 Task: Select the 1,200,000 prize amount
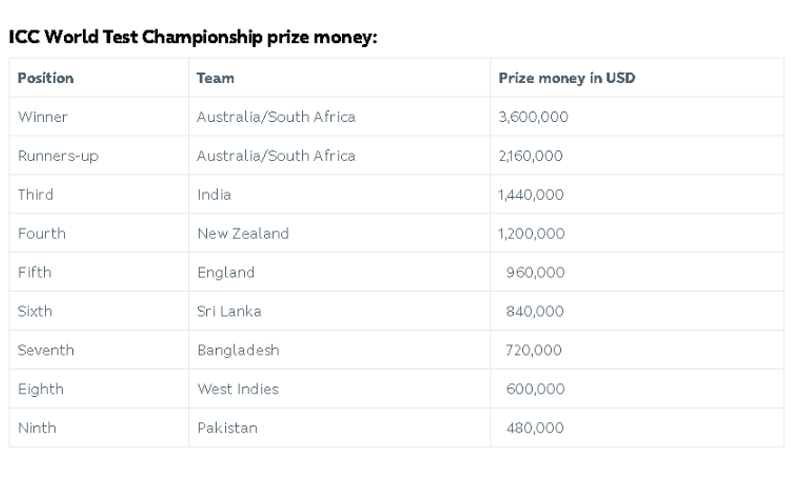point(531,234)
